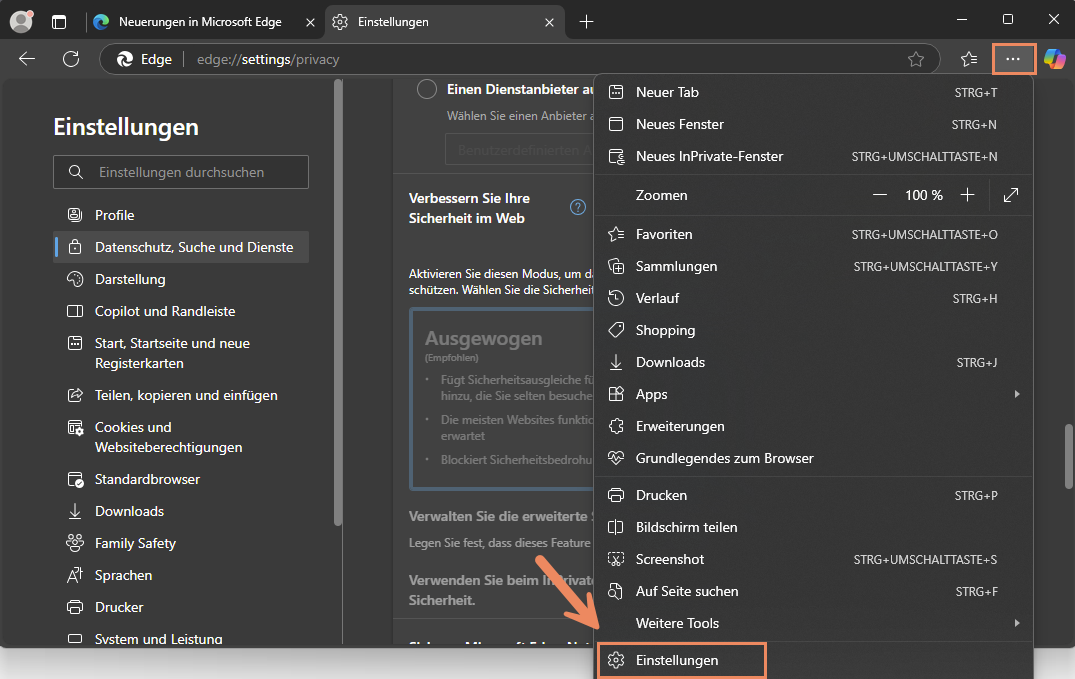Open Family Safety settings

pos(181,543)
